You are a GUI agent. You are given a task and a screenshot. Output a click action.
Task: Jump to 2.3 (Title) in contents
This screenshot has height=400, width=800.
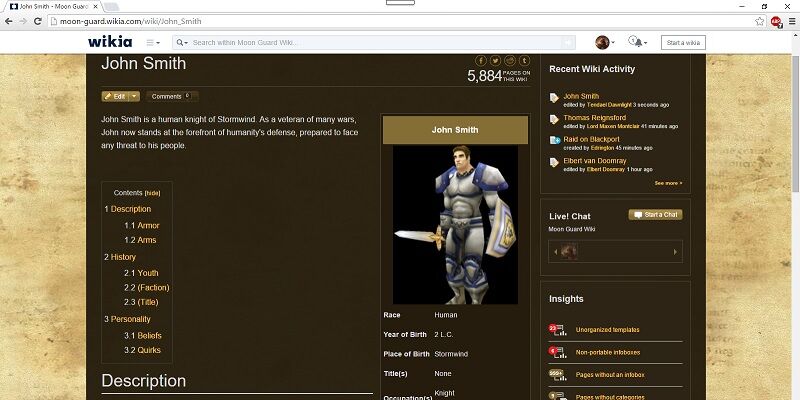click(x=141, y=302)
